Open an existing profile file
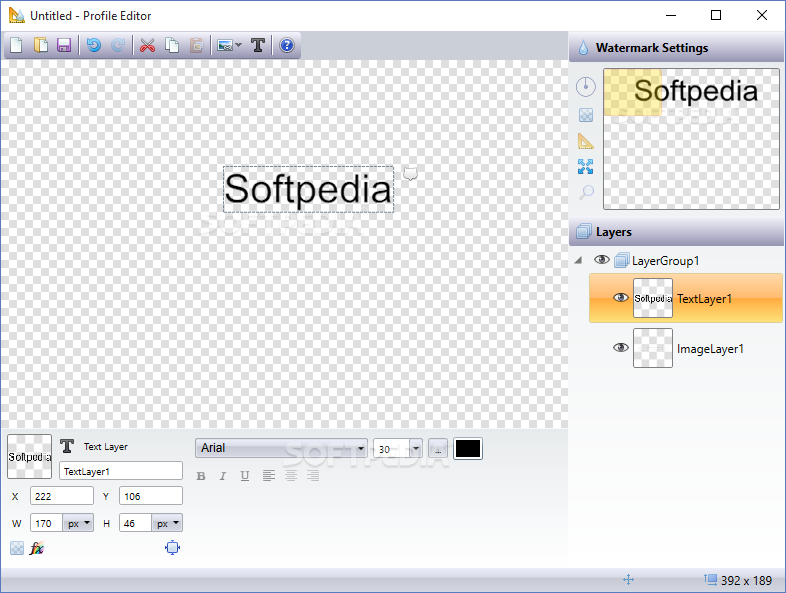The width and height of the screenshot is (786, 593). pos(41,46)
